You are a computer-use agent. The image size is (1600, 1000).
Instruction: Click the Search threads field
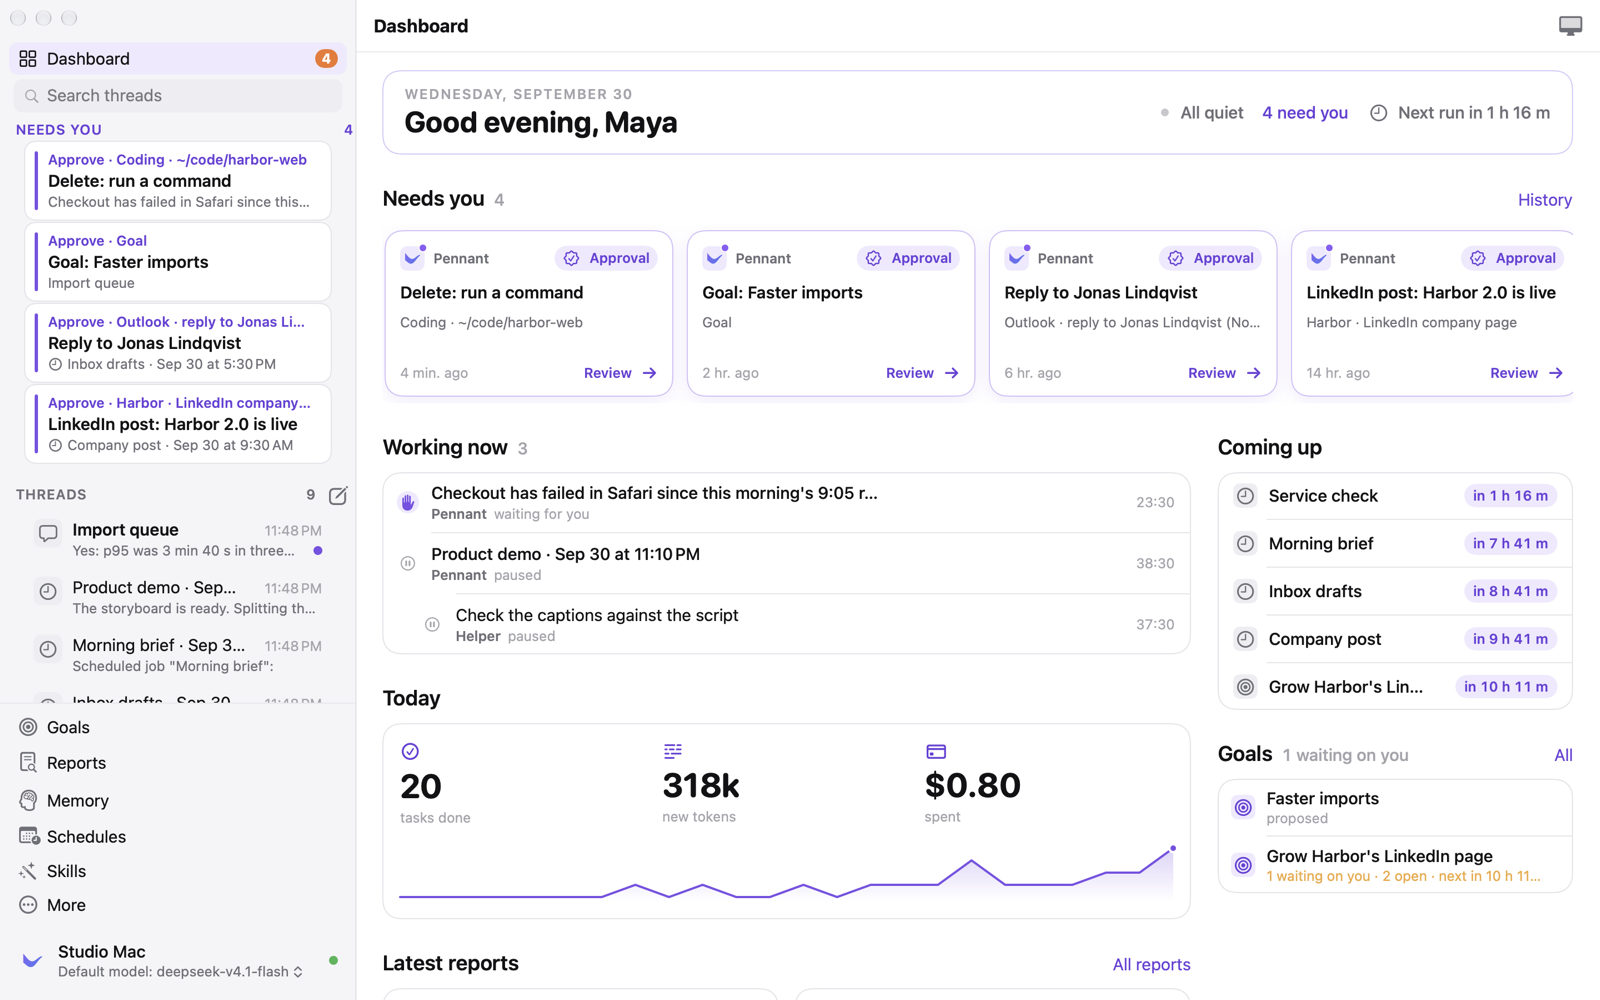(x=178, y=96)
